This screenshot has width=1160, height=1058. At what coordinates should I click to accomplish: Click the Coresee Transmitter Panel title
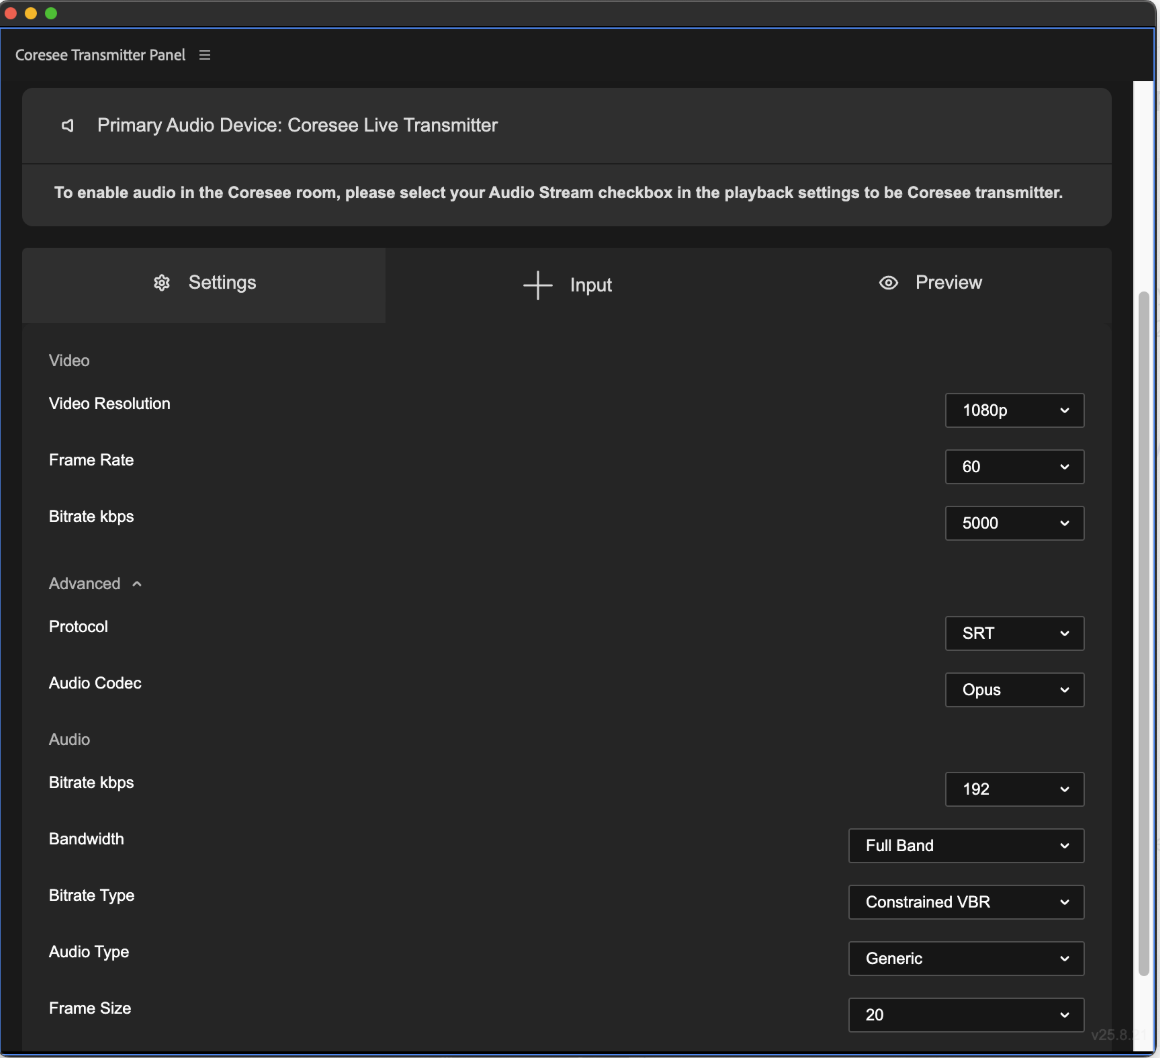100,55
